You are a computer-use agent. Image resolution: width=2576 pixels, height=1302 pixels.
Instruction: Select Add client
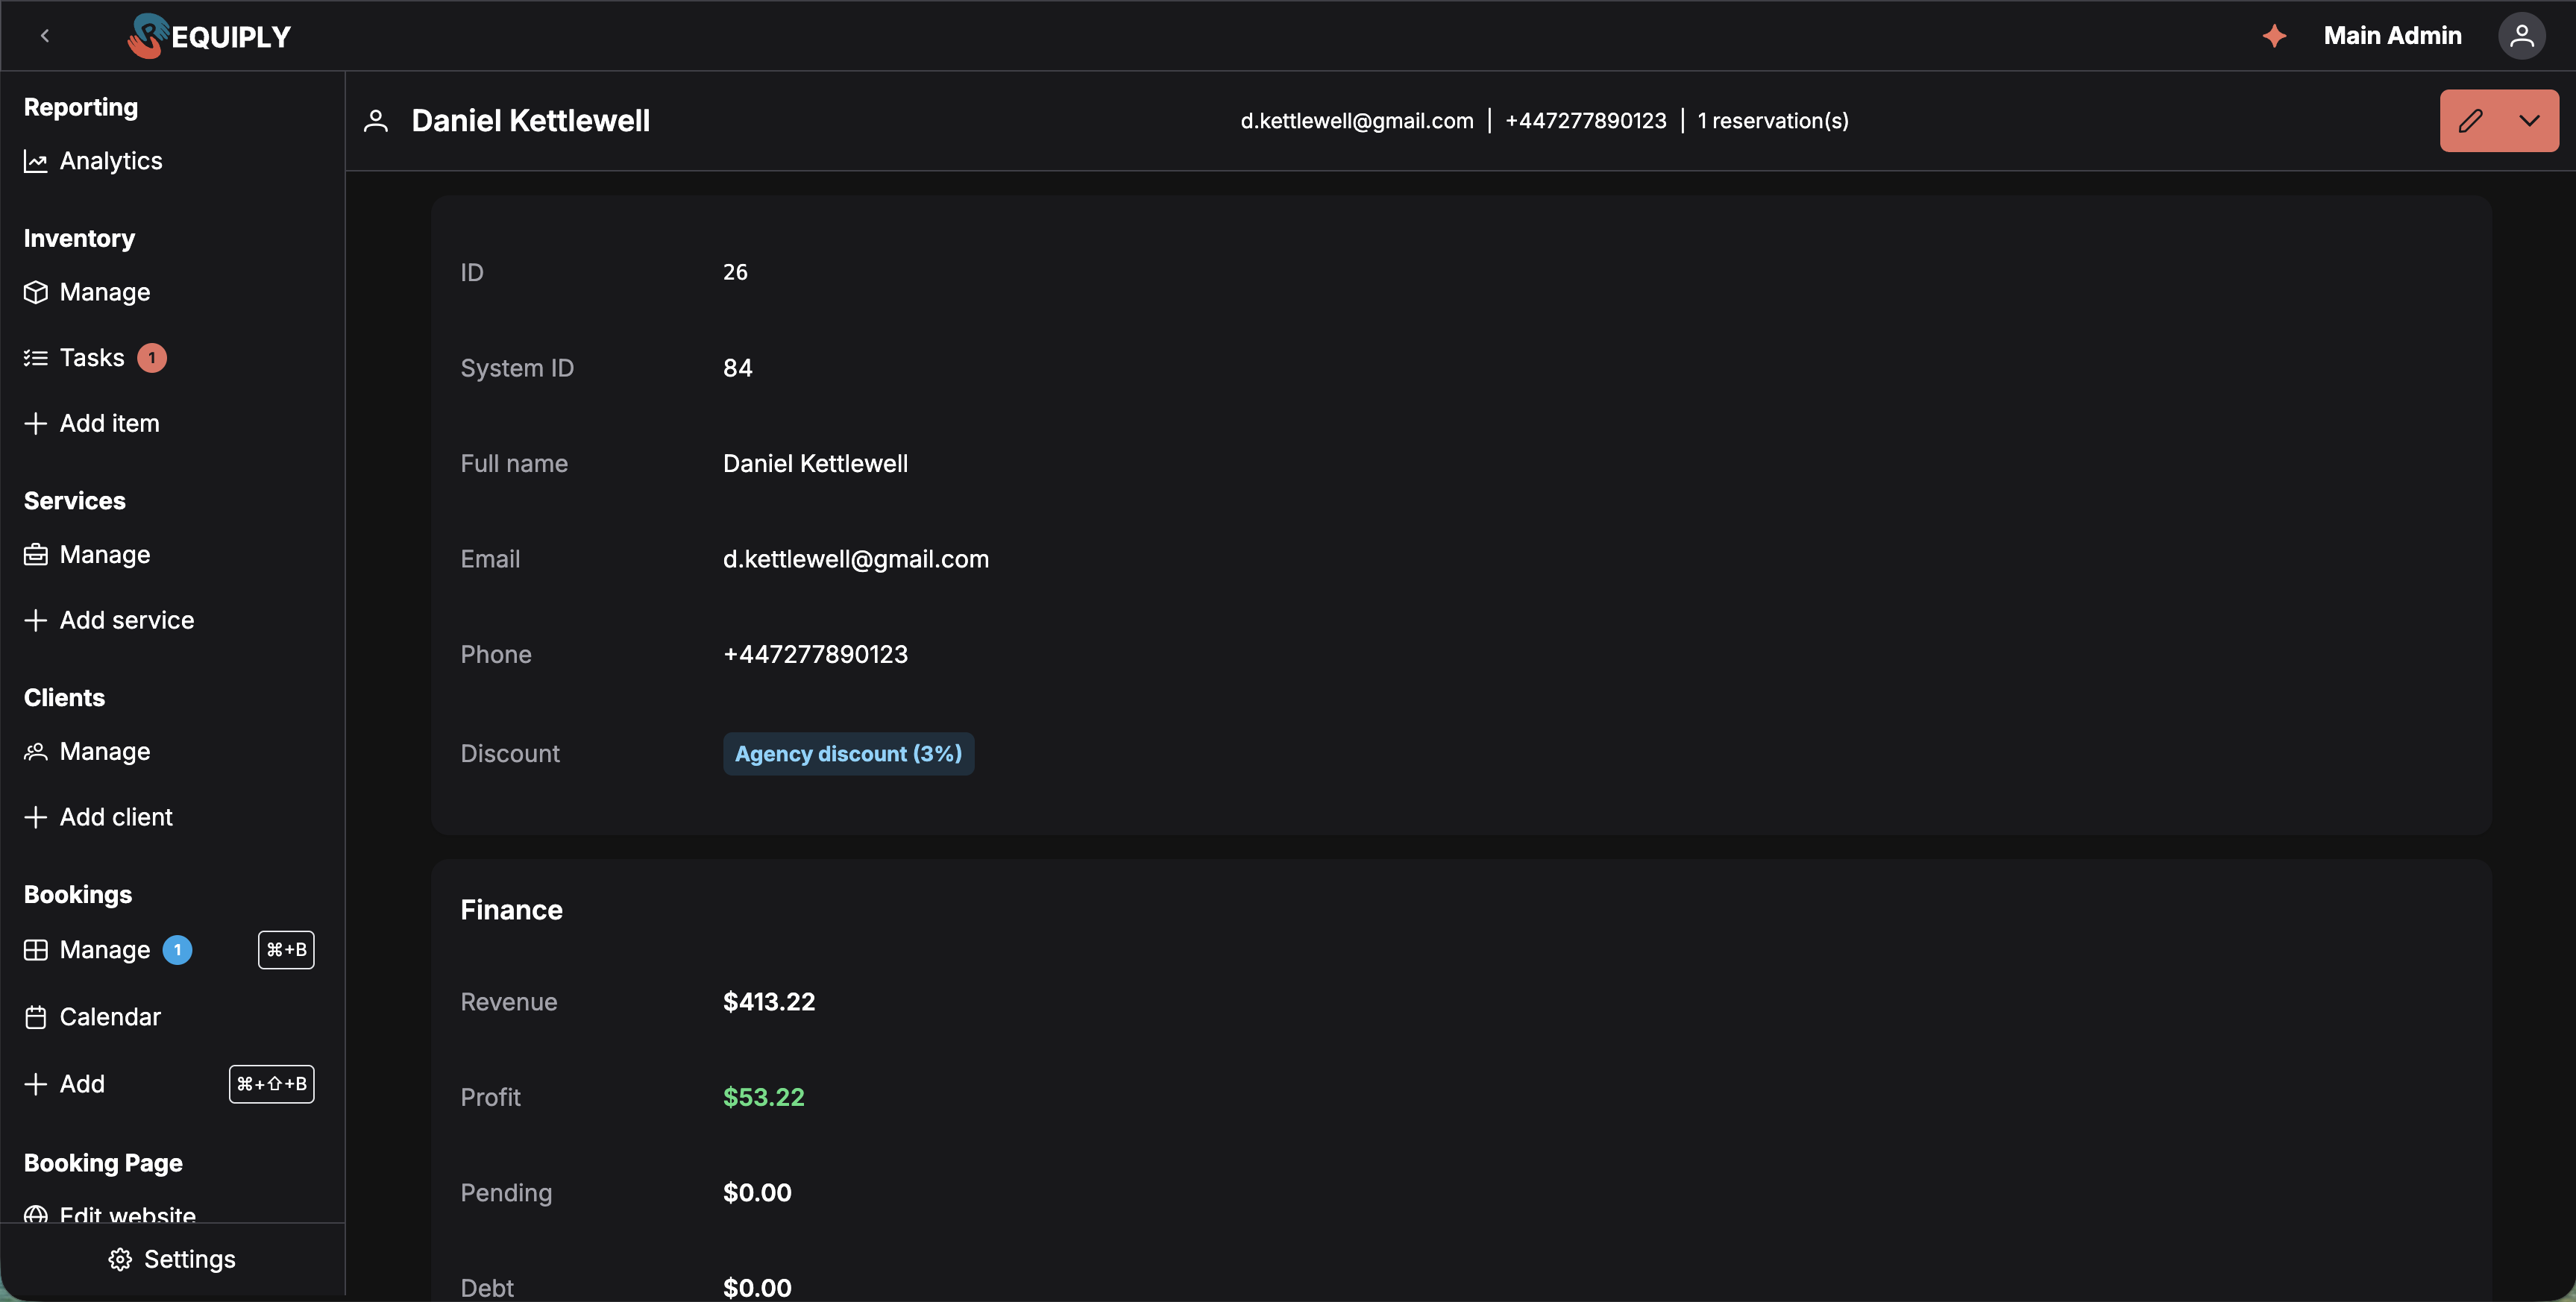tap(116, 818)
